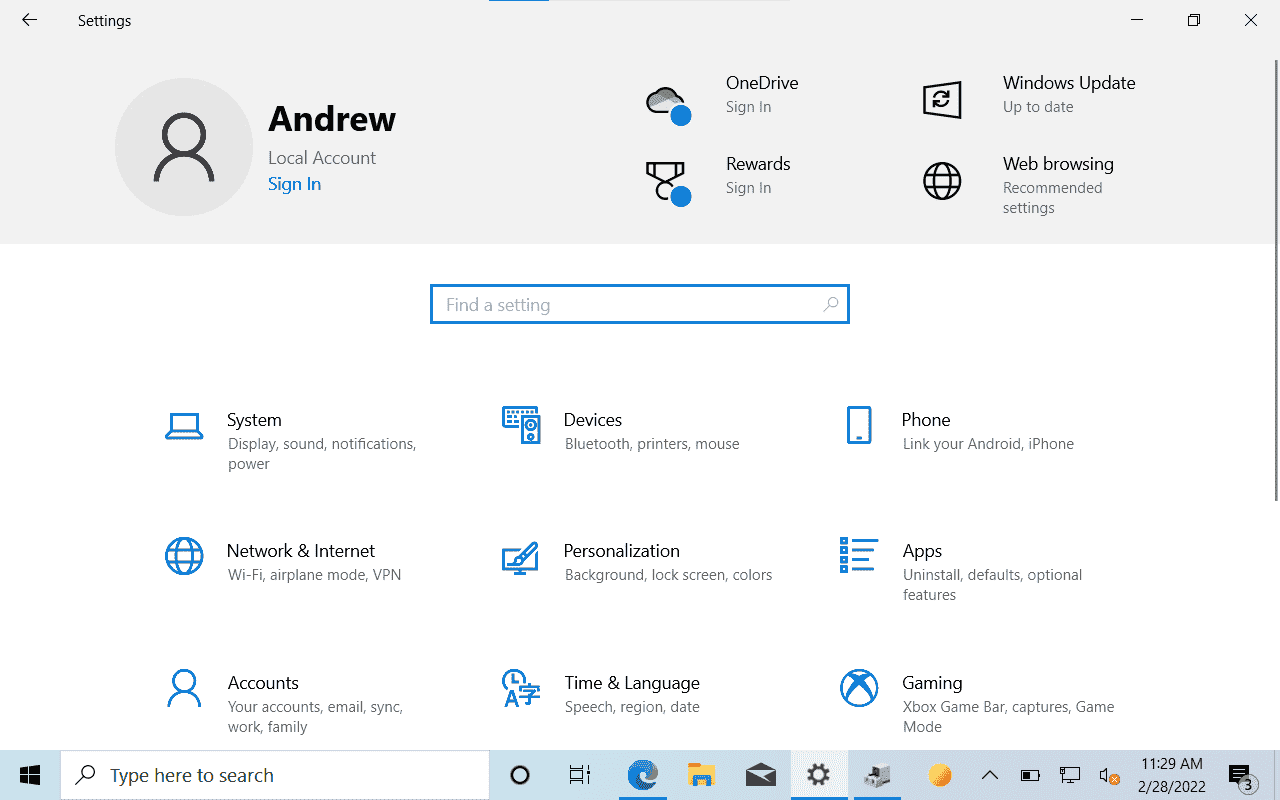
Task: Click the user avatar picture
Action: [184, 147]
